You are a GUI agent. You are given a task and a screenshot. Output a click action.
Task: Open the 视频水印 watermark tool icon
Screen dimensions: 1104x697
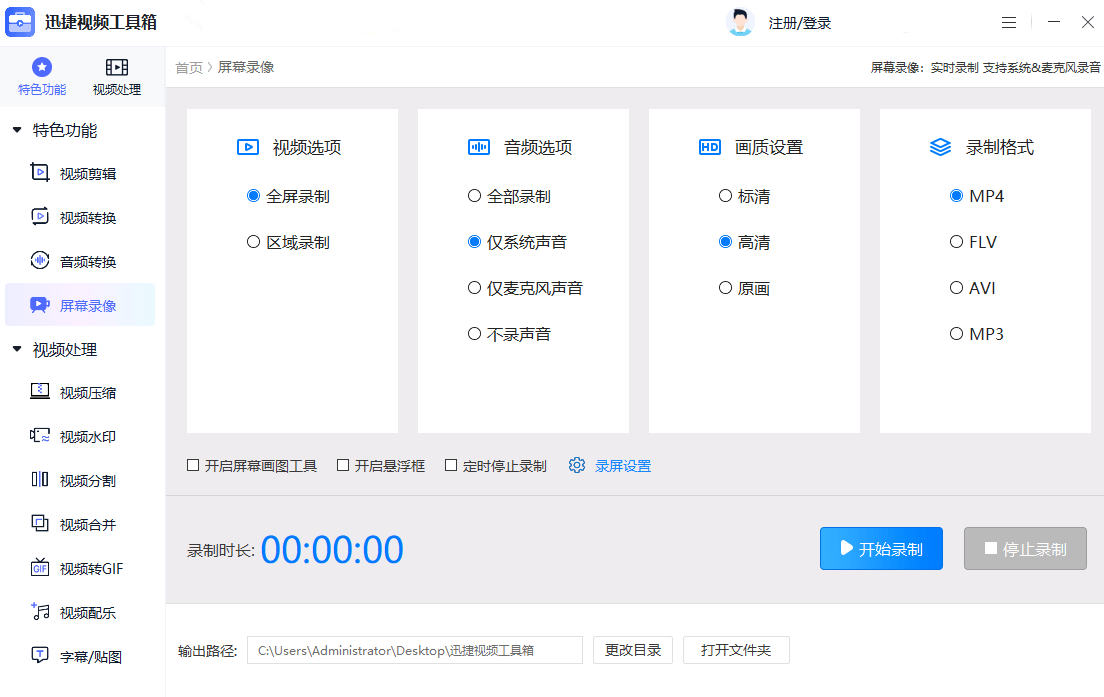click(x=40, y=436)
